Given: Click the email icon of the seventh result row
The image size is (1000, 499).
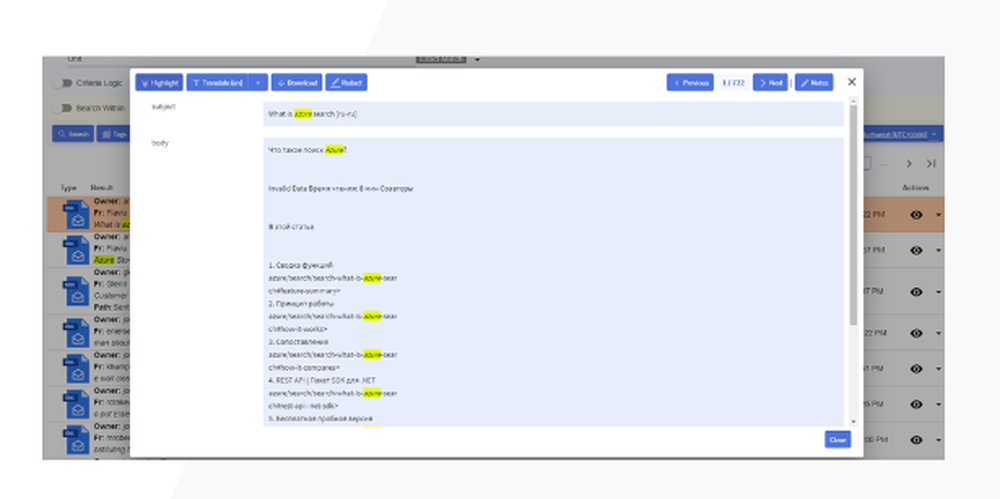Looking at the screenshot, I should click(76, 440).
